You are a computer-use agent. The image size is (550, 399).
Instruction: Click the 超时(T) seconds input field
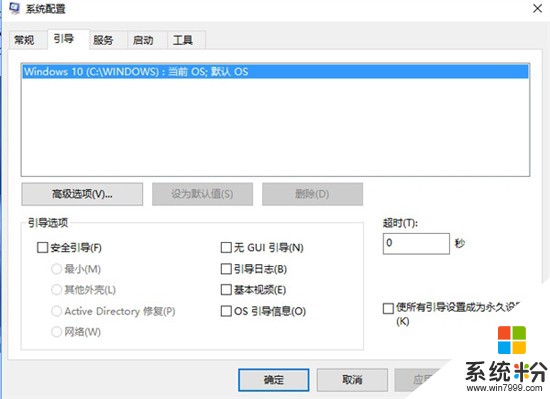point(416,243)
